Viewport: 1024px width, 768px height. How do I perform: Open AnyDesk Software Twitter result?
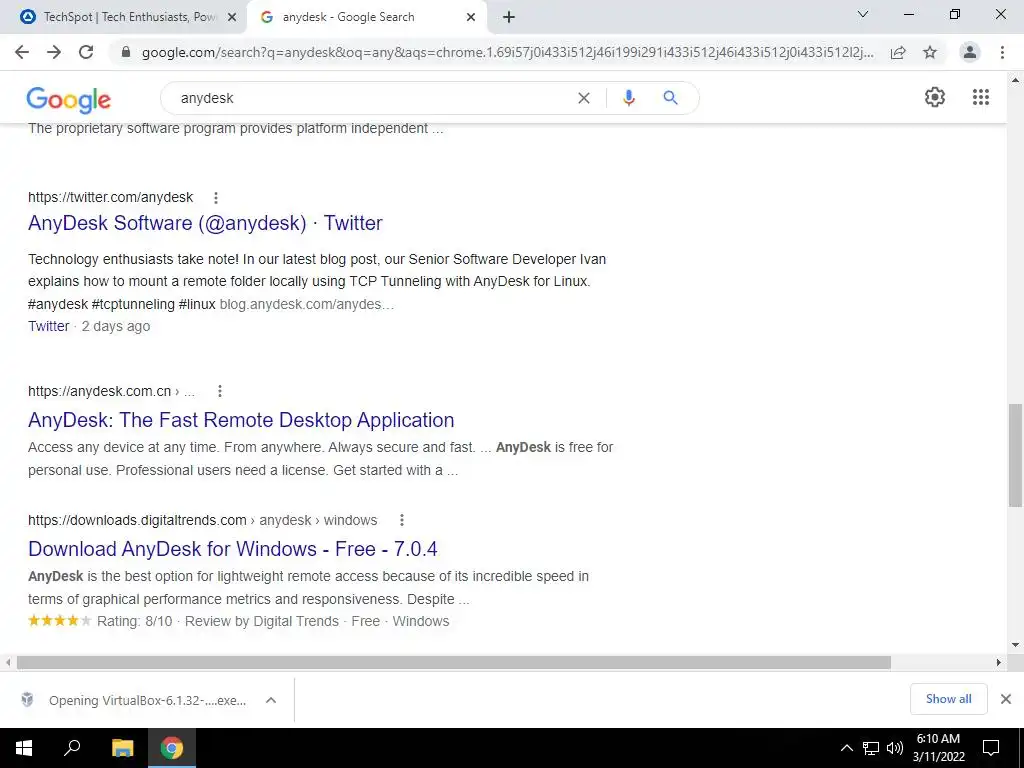(x=205, y=223)
